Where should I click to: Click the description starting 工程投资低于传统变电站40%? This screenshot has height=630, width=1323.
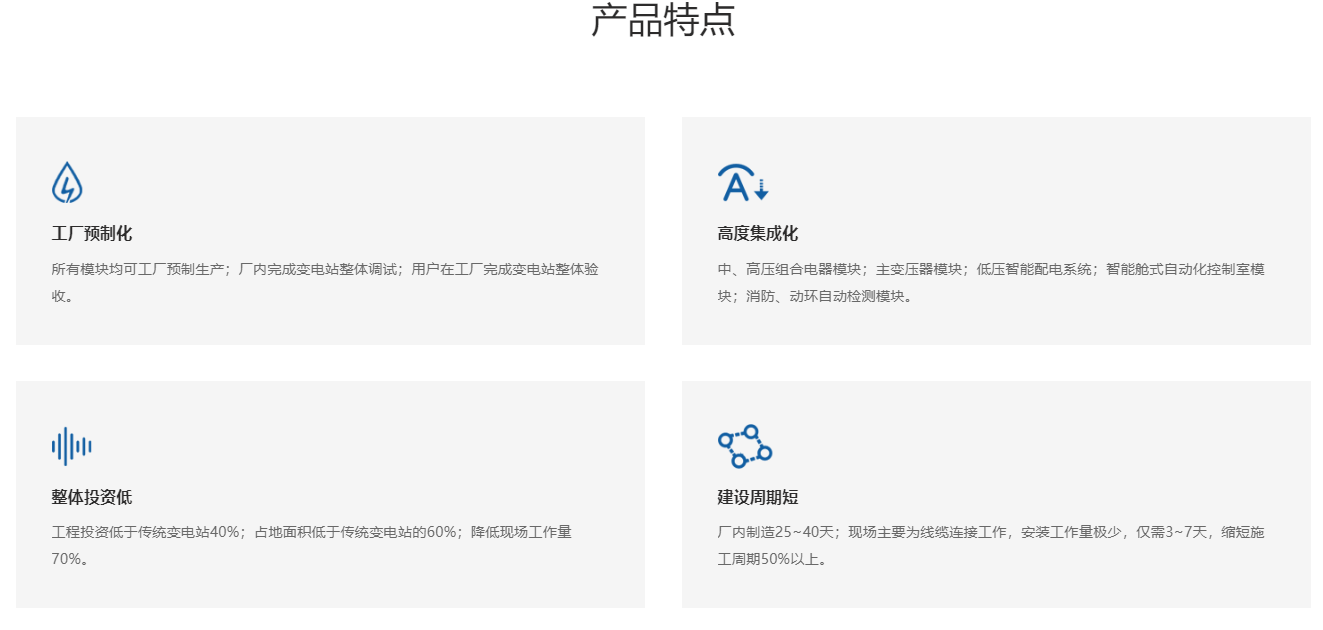pyautogui.click(x=312, y=546)
